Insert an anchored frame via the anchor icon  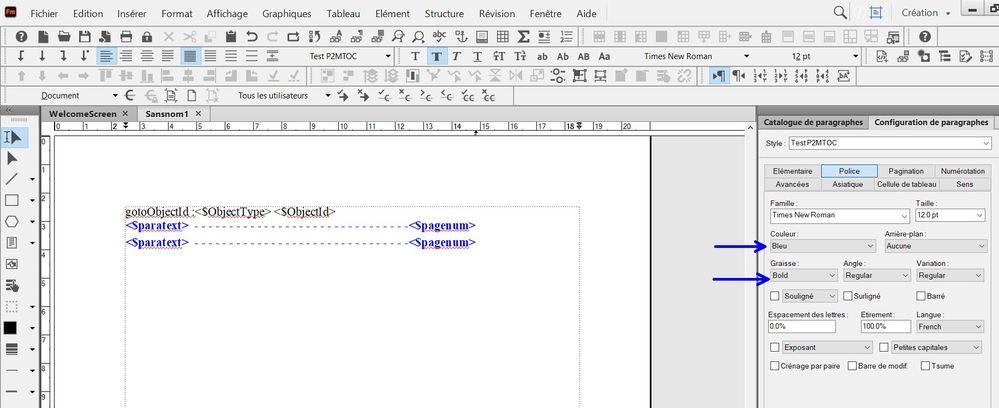click(x=460, y=36)
